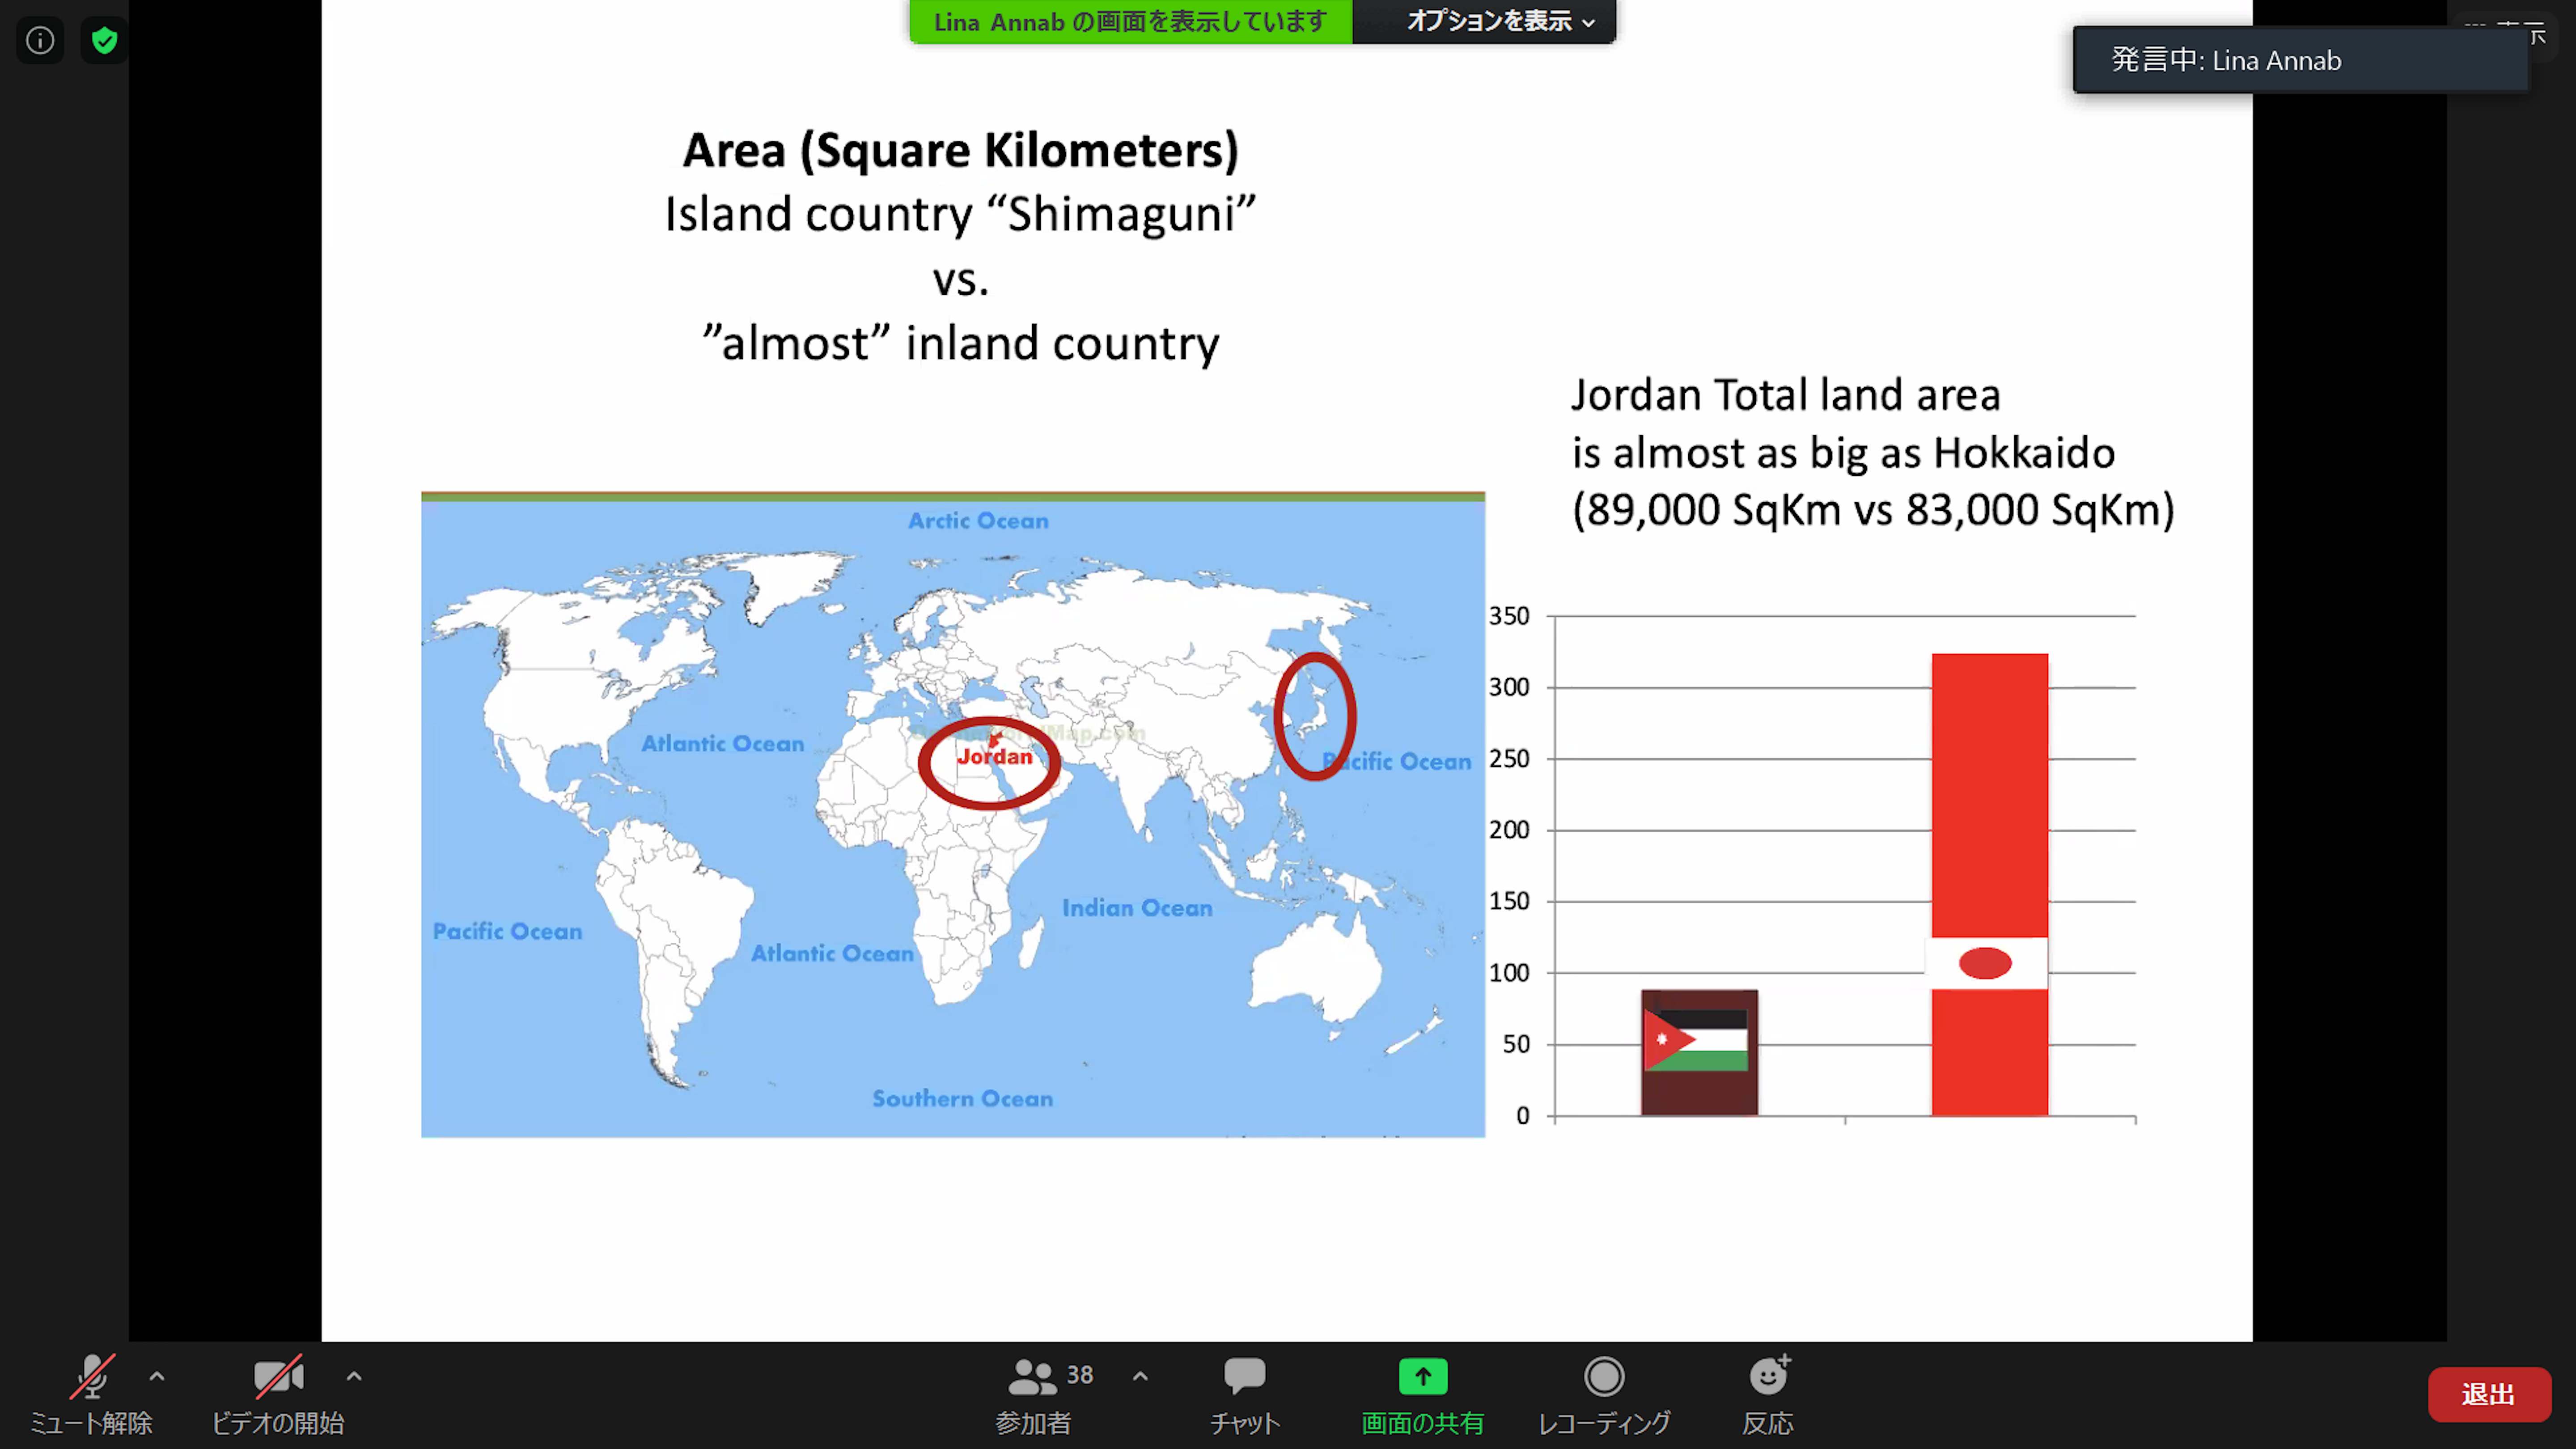Click the 350 axis value on chart

tap(1509, 616)
